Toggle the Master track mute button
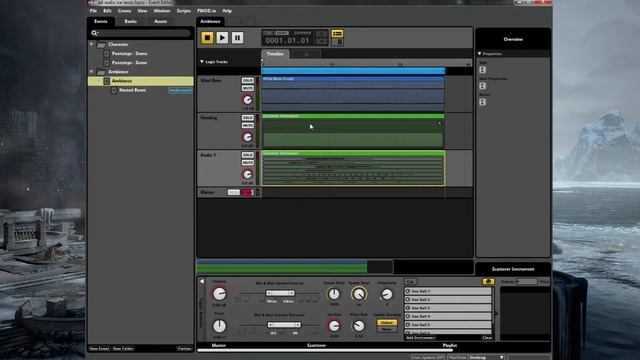The width and height of the screenshot is (640, 360). click(x=233, y=192)
